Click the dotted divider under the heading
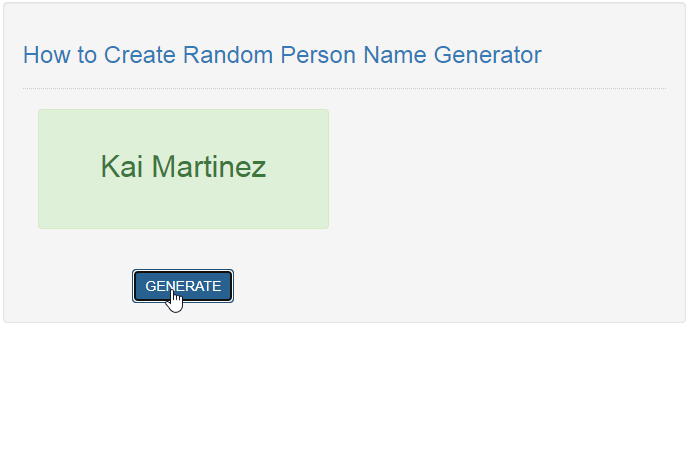This screenshot has width=691, height=460. [345, 89]
